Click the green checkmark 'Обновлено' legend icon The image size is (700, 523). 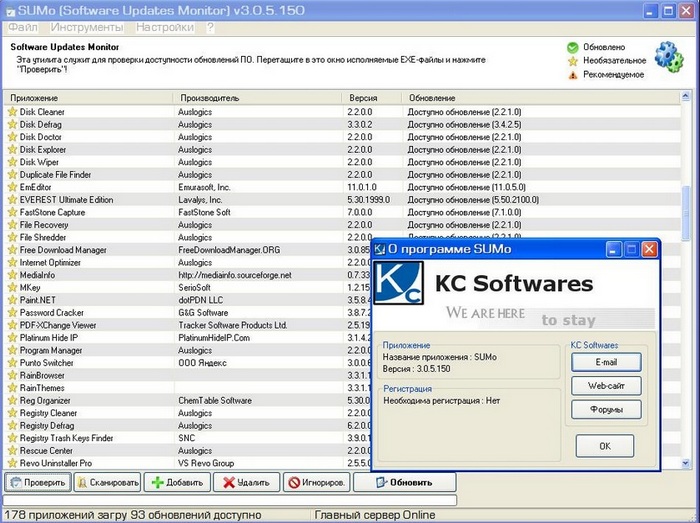pyautogui.click(x=573, y=47)
